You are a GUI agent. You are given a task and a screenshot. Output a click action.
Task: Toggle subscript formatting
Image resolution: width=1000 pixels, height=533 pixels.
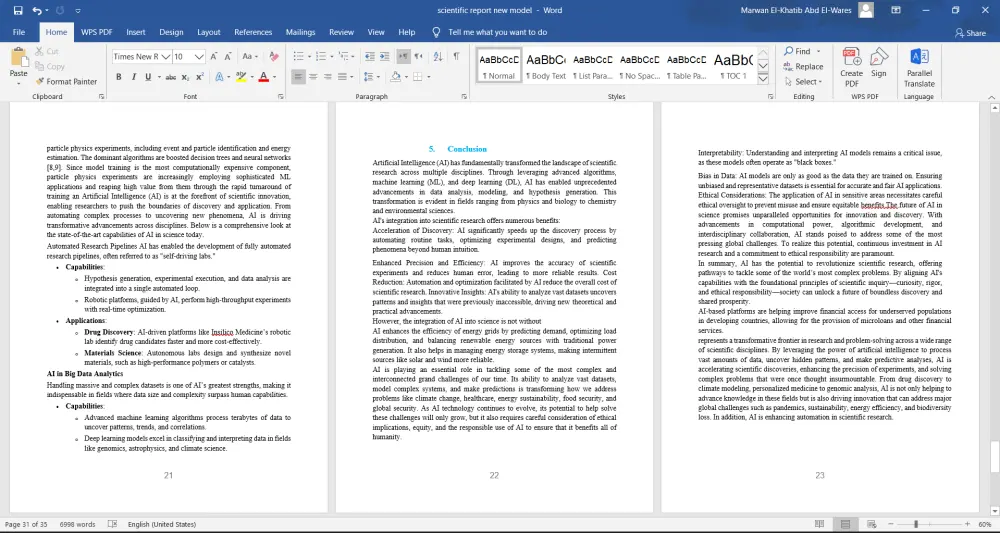186,77
